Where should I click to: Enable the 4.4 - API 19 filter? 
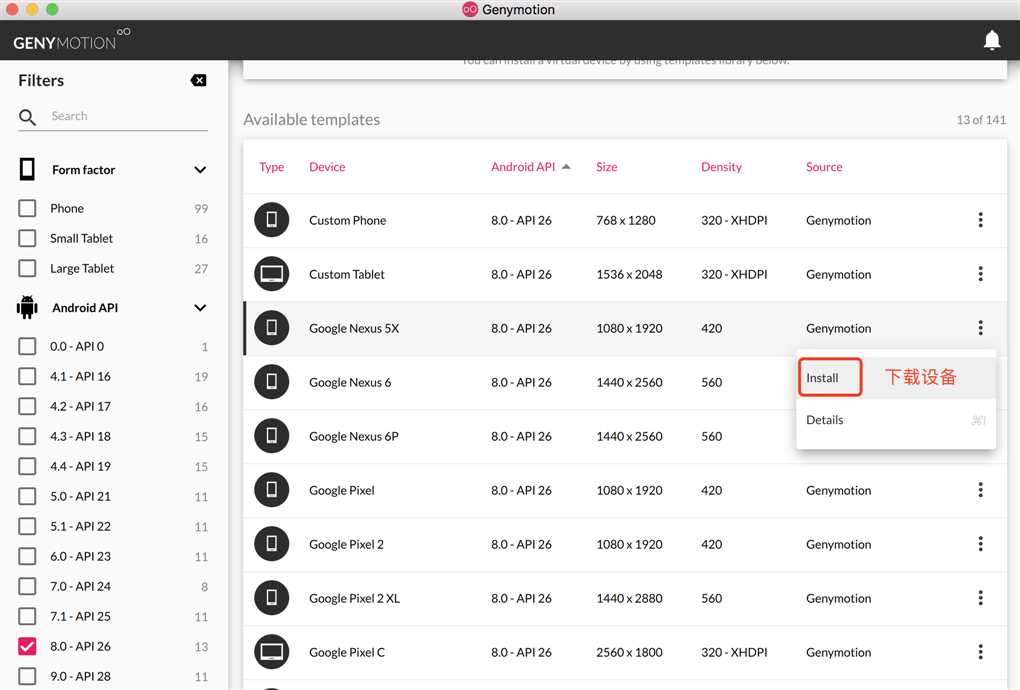click(x=27, y=466)
